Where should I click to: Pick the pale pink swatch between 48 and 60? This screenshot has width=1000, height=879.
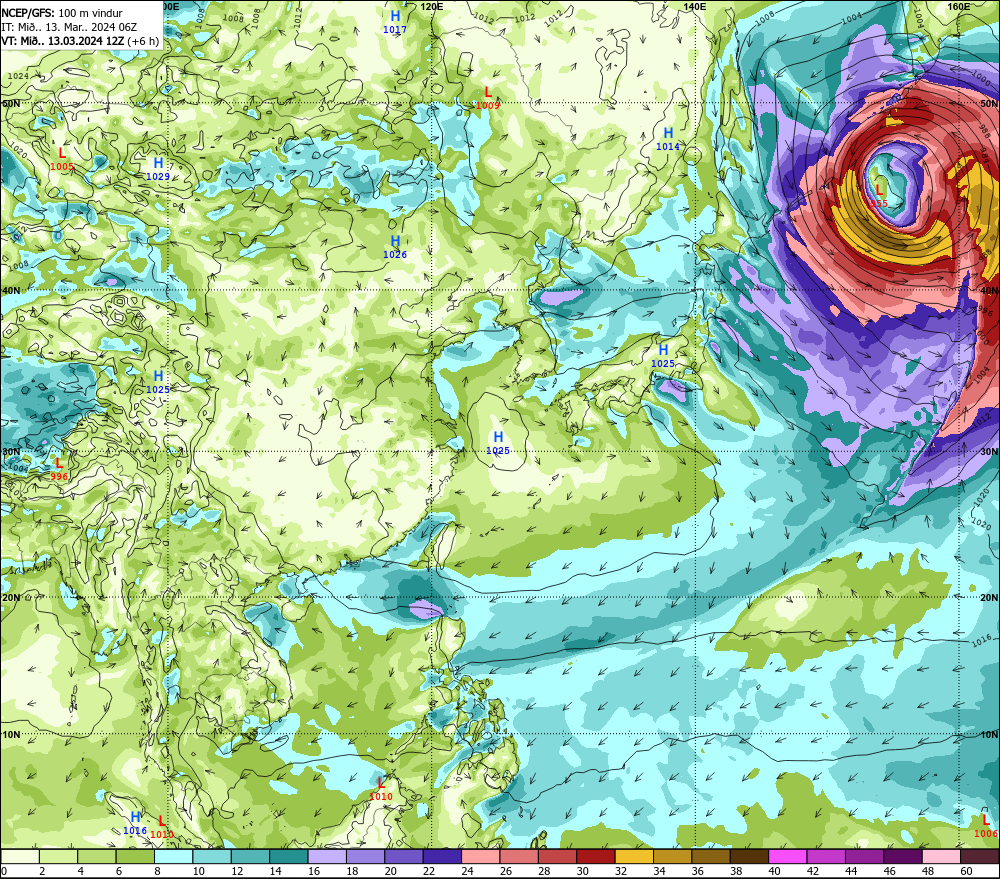click(x=941, y=856)
